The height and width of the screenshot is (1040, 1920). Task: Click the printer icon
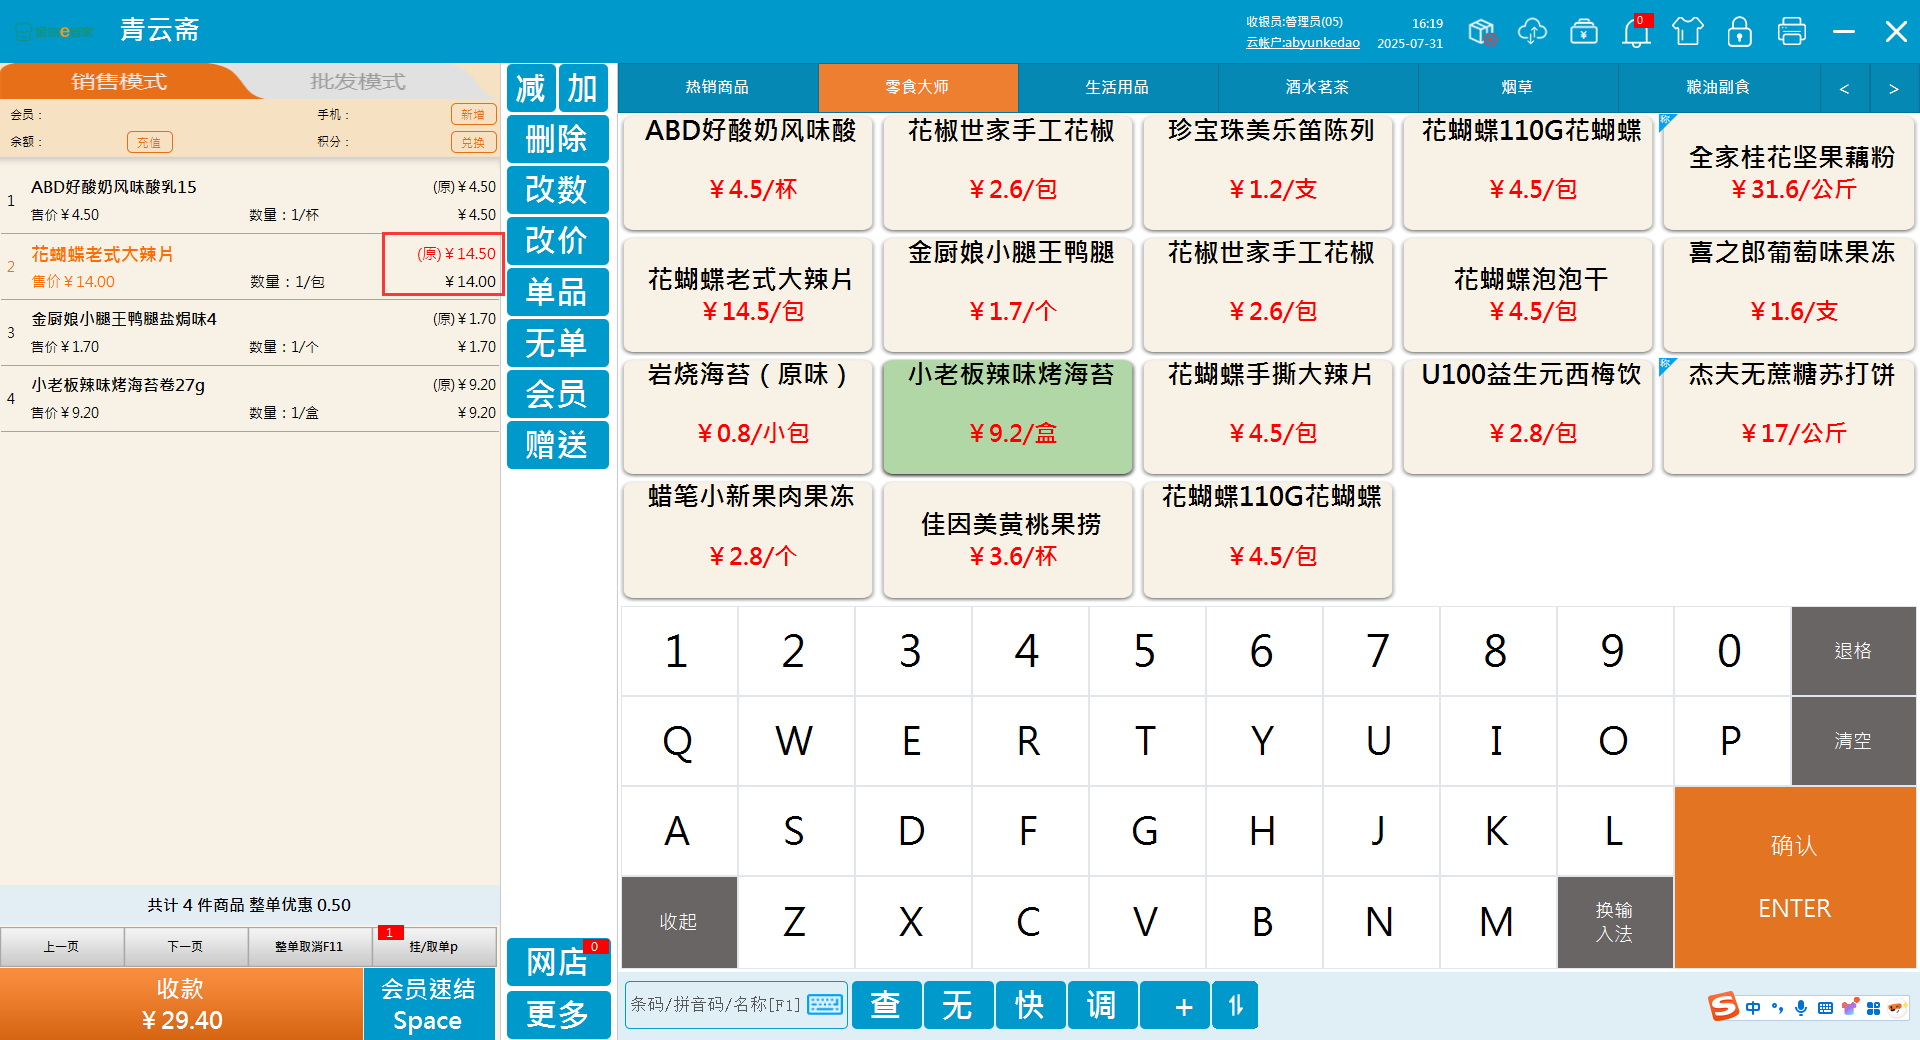[x=1792, y=32]
